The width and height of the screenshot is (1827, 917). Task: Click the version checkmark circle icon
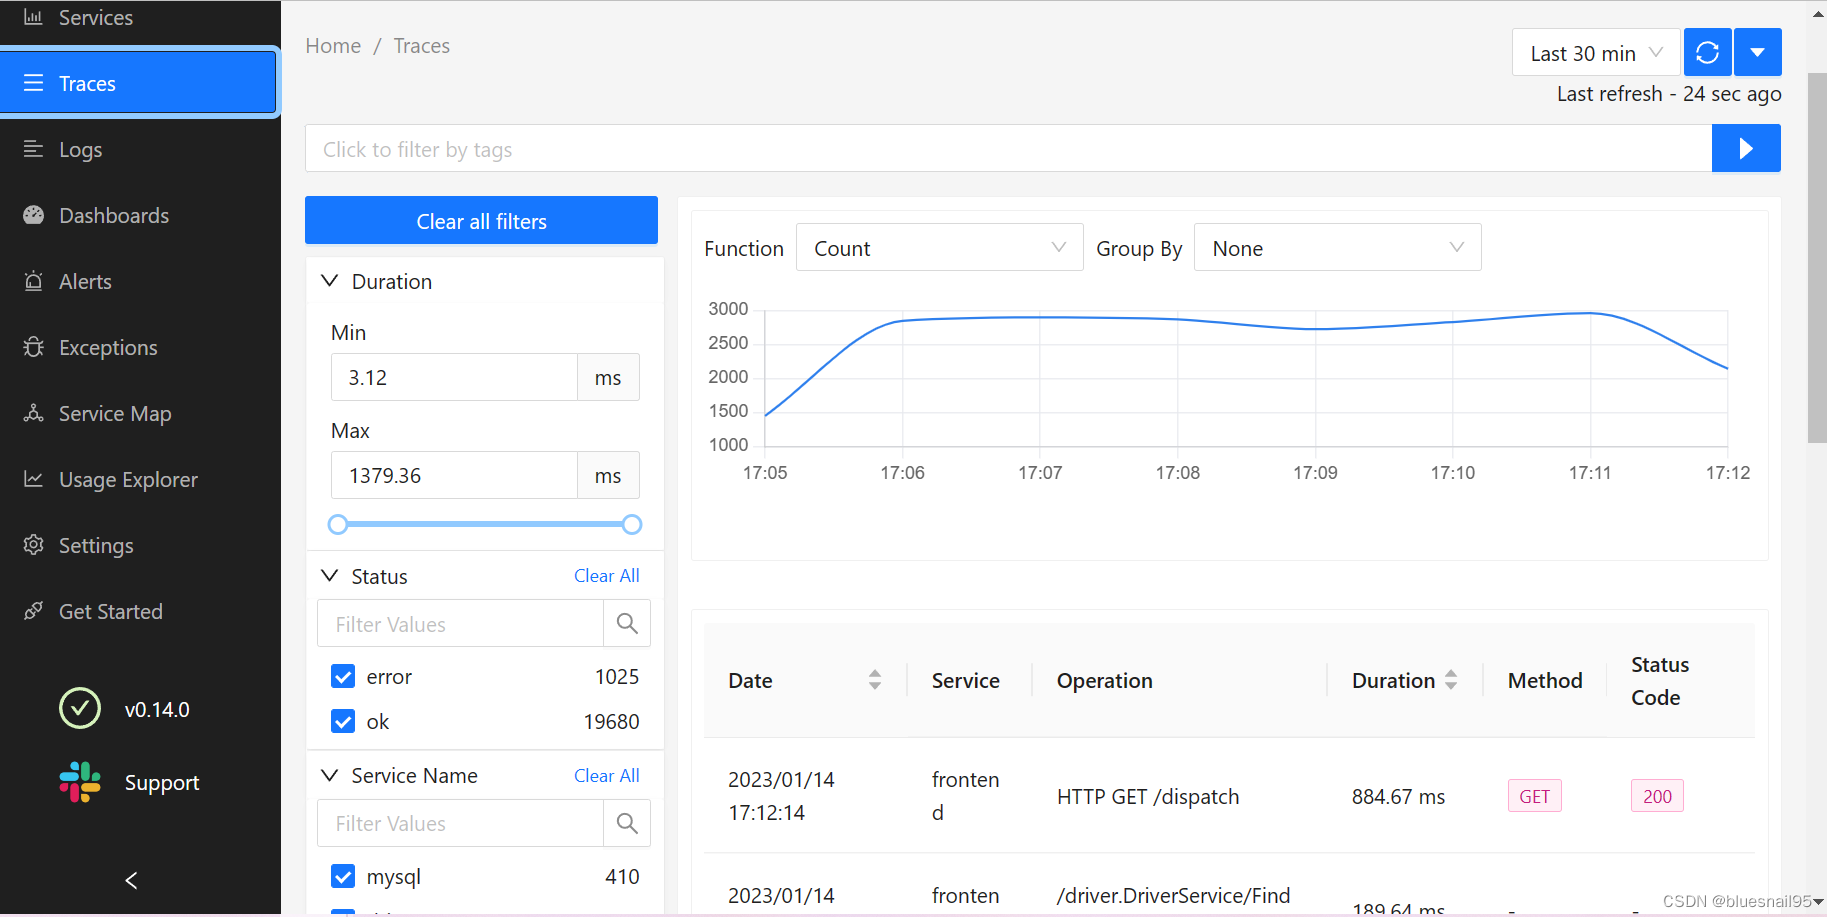point(80,709)
